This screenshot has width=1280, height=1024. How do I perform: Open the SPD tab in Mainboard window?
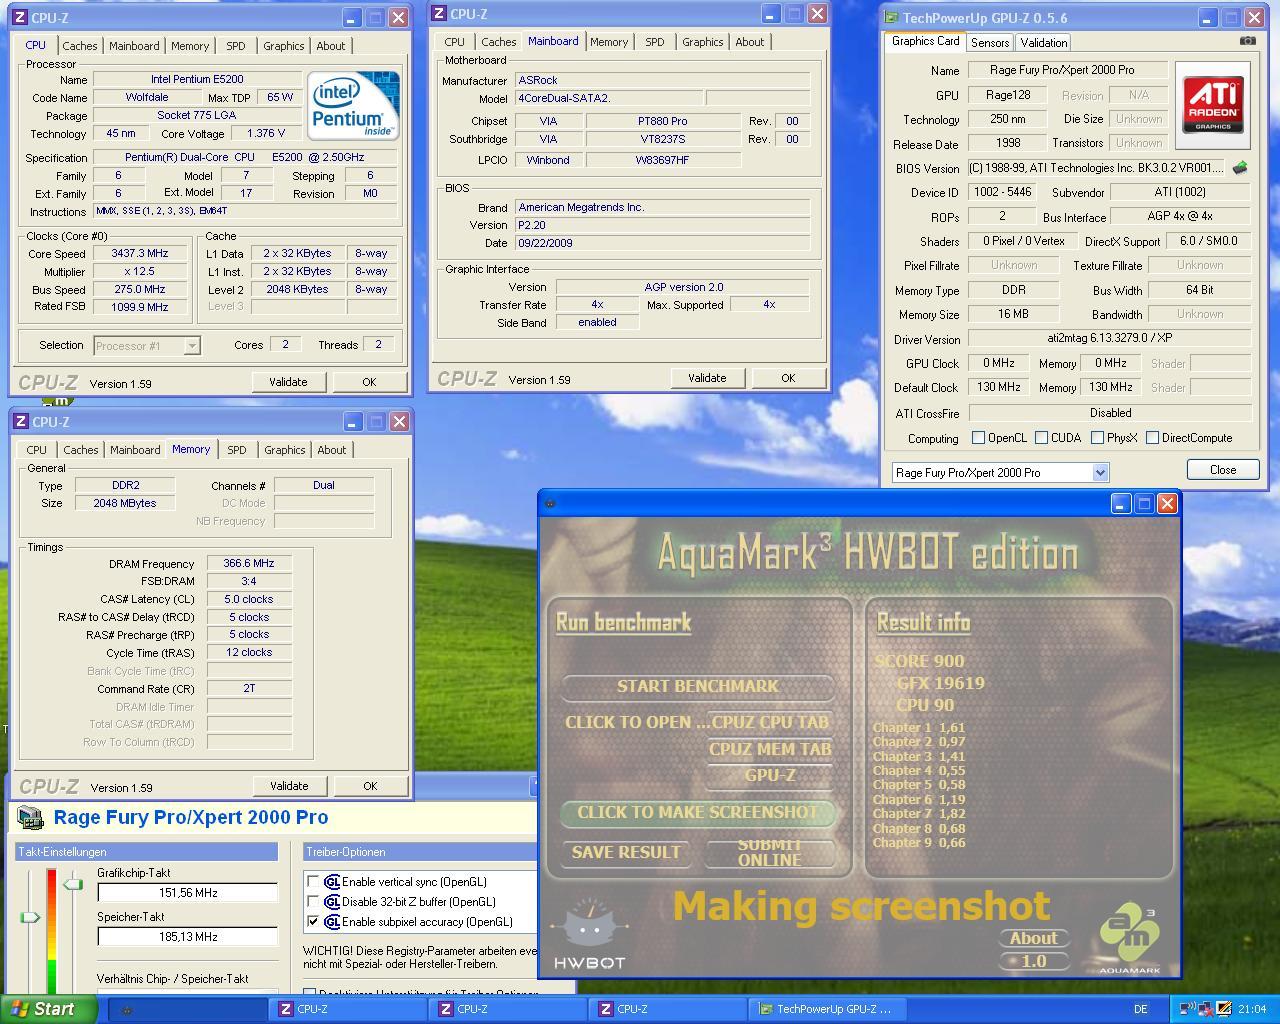(654, 42)
